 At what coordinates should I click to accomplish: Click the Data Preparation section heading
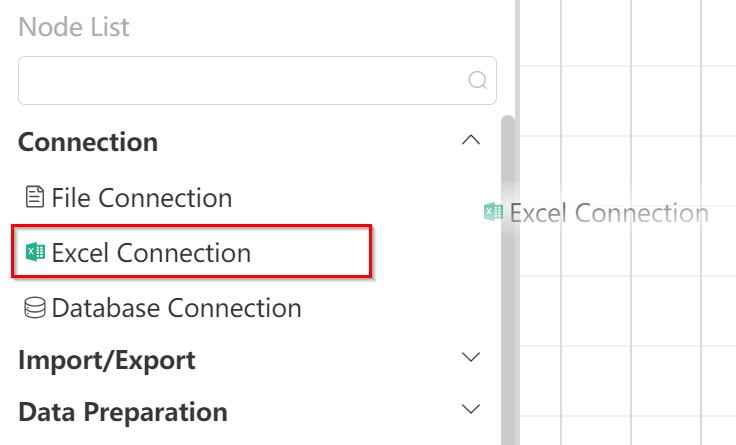[123, 412]
